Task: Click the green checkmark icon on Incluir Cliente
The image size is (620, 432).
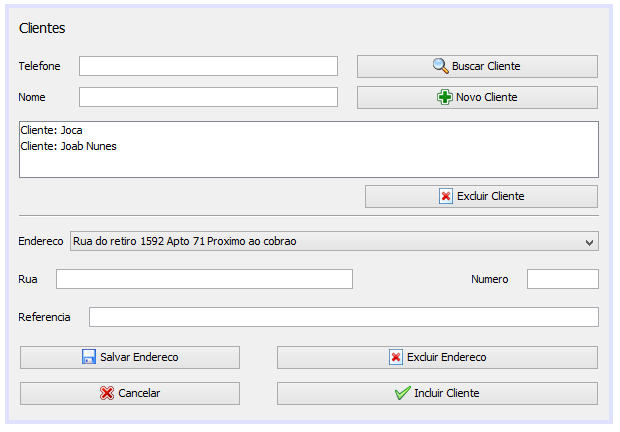Action: 403,393
